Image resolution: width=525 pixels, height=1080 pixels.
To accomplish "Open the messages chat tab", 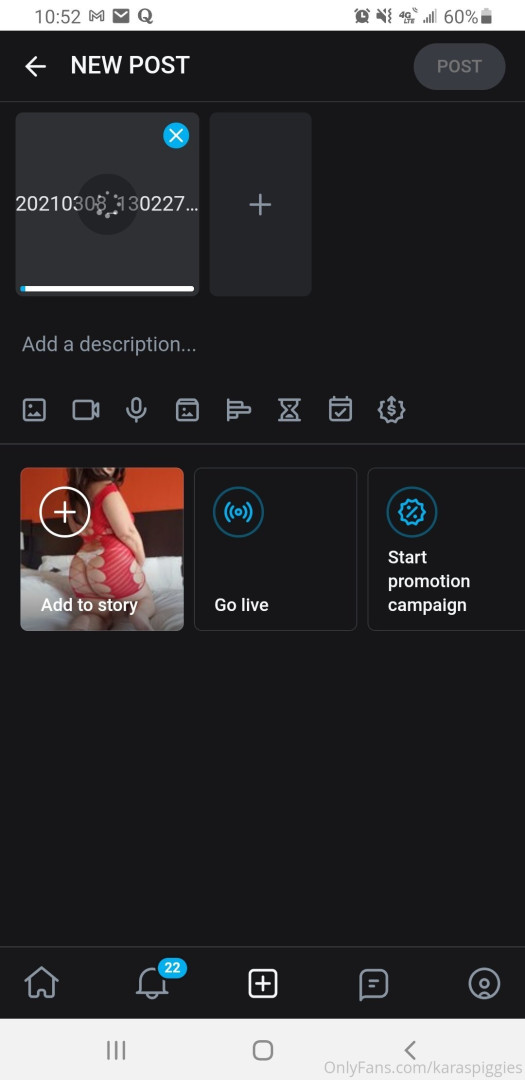I will (x=373, y=984).
